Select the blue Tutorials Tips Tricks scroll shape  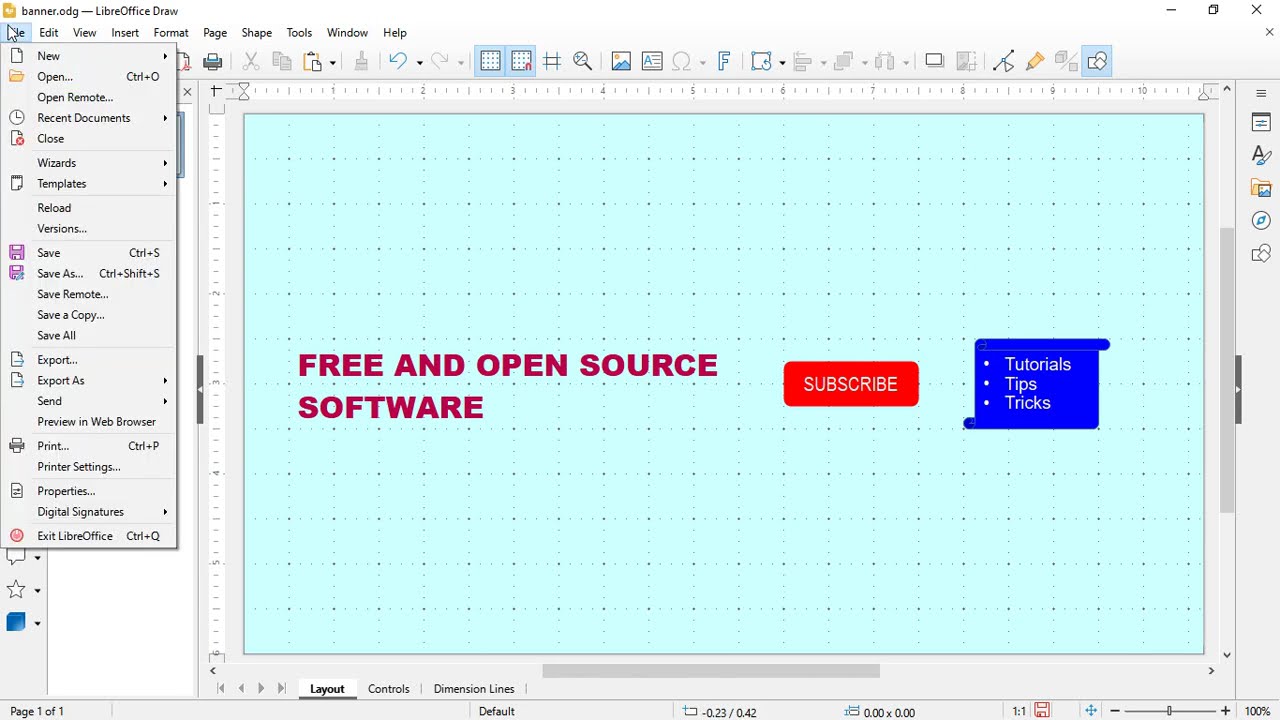pos(1036,384)
